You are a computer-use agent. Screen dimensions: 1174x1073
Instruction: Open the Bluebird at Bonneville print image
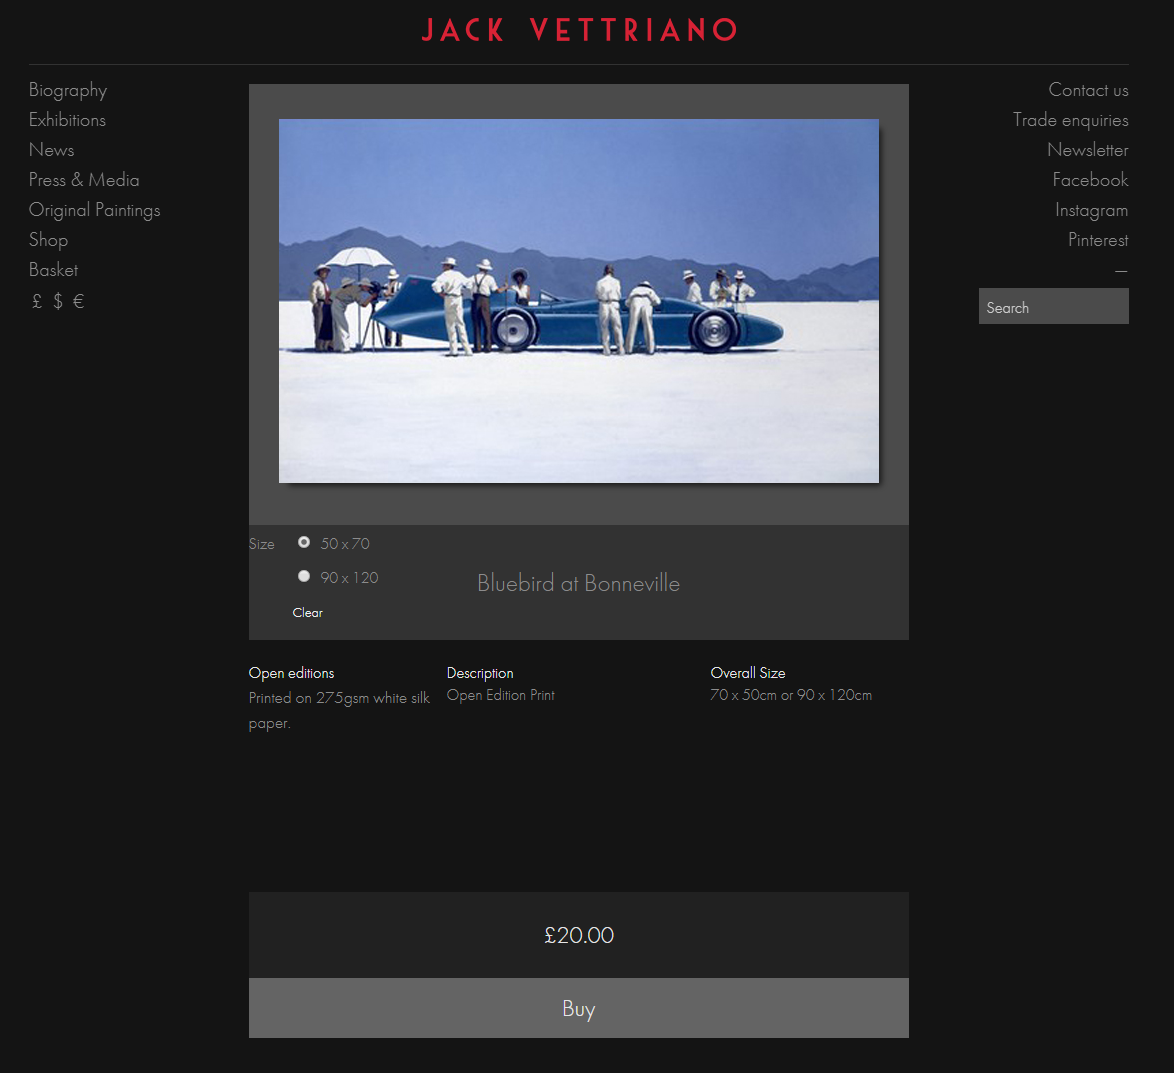[579, 301]
